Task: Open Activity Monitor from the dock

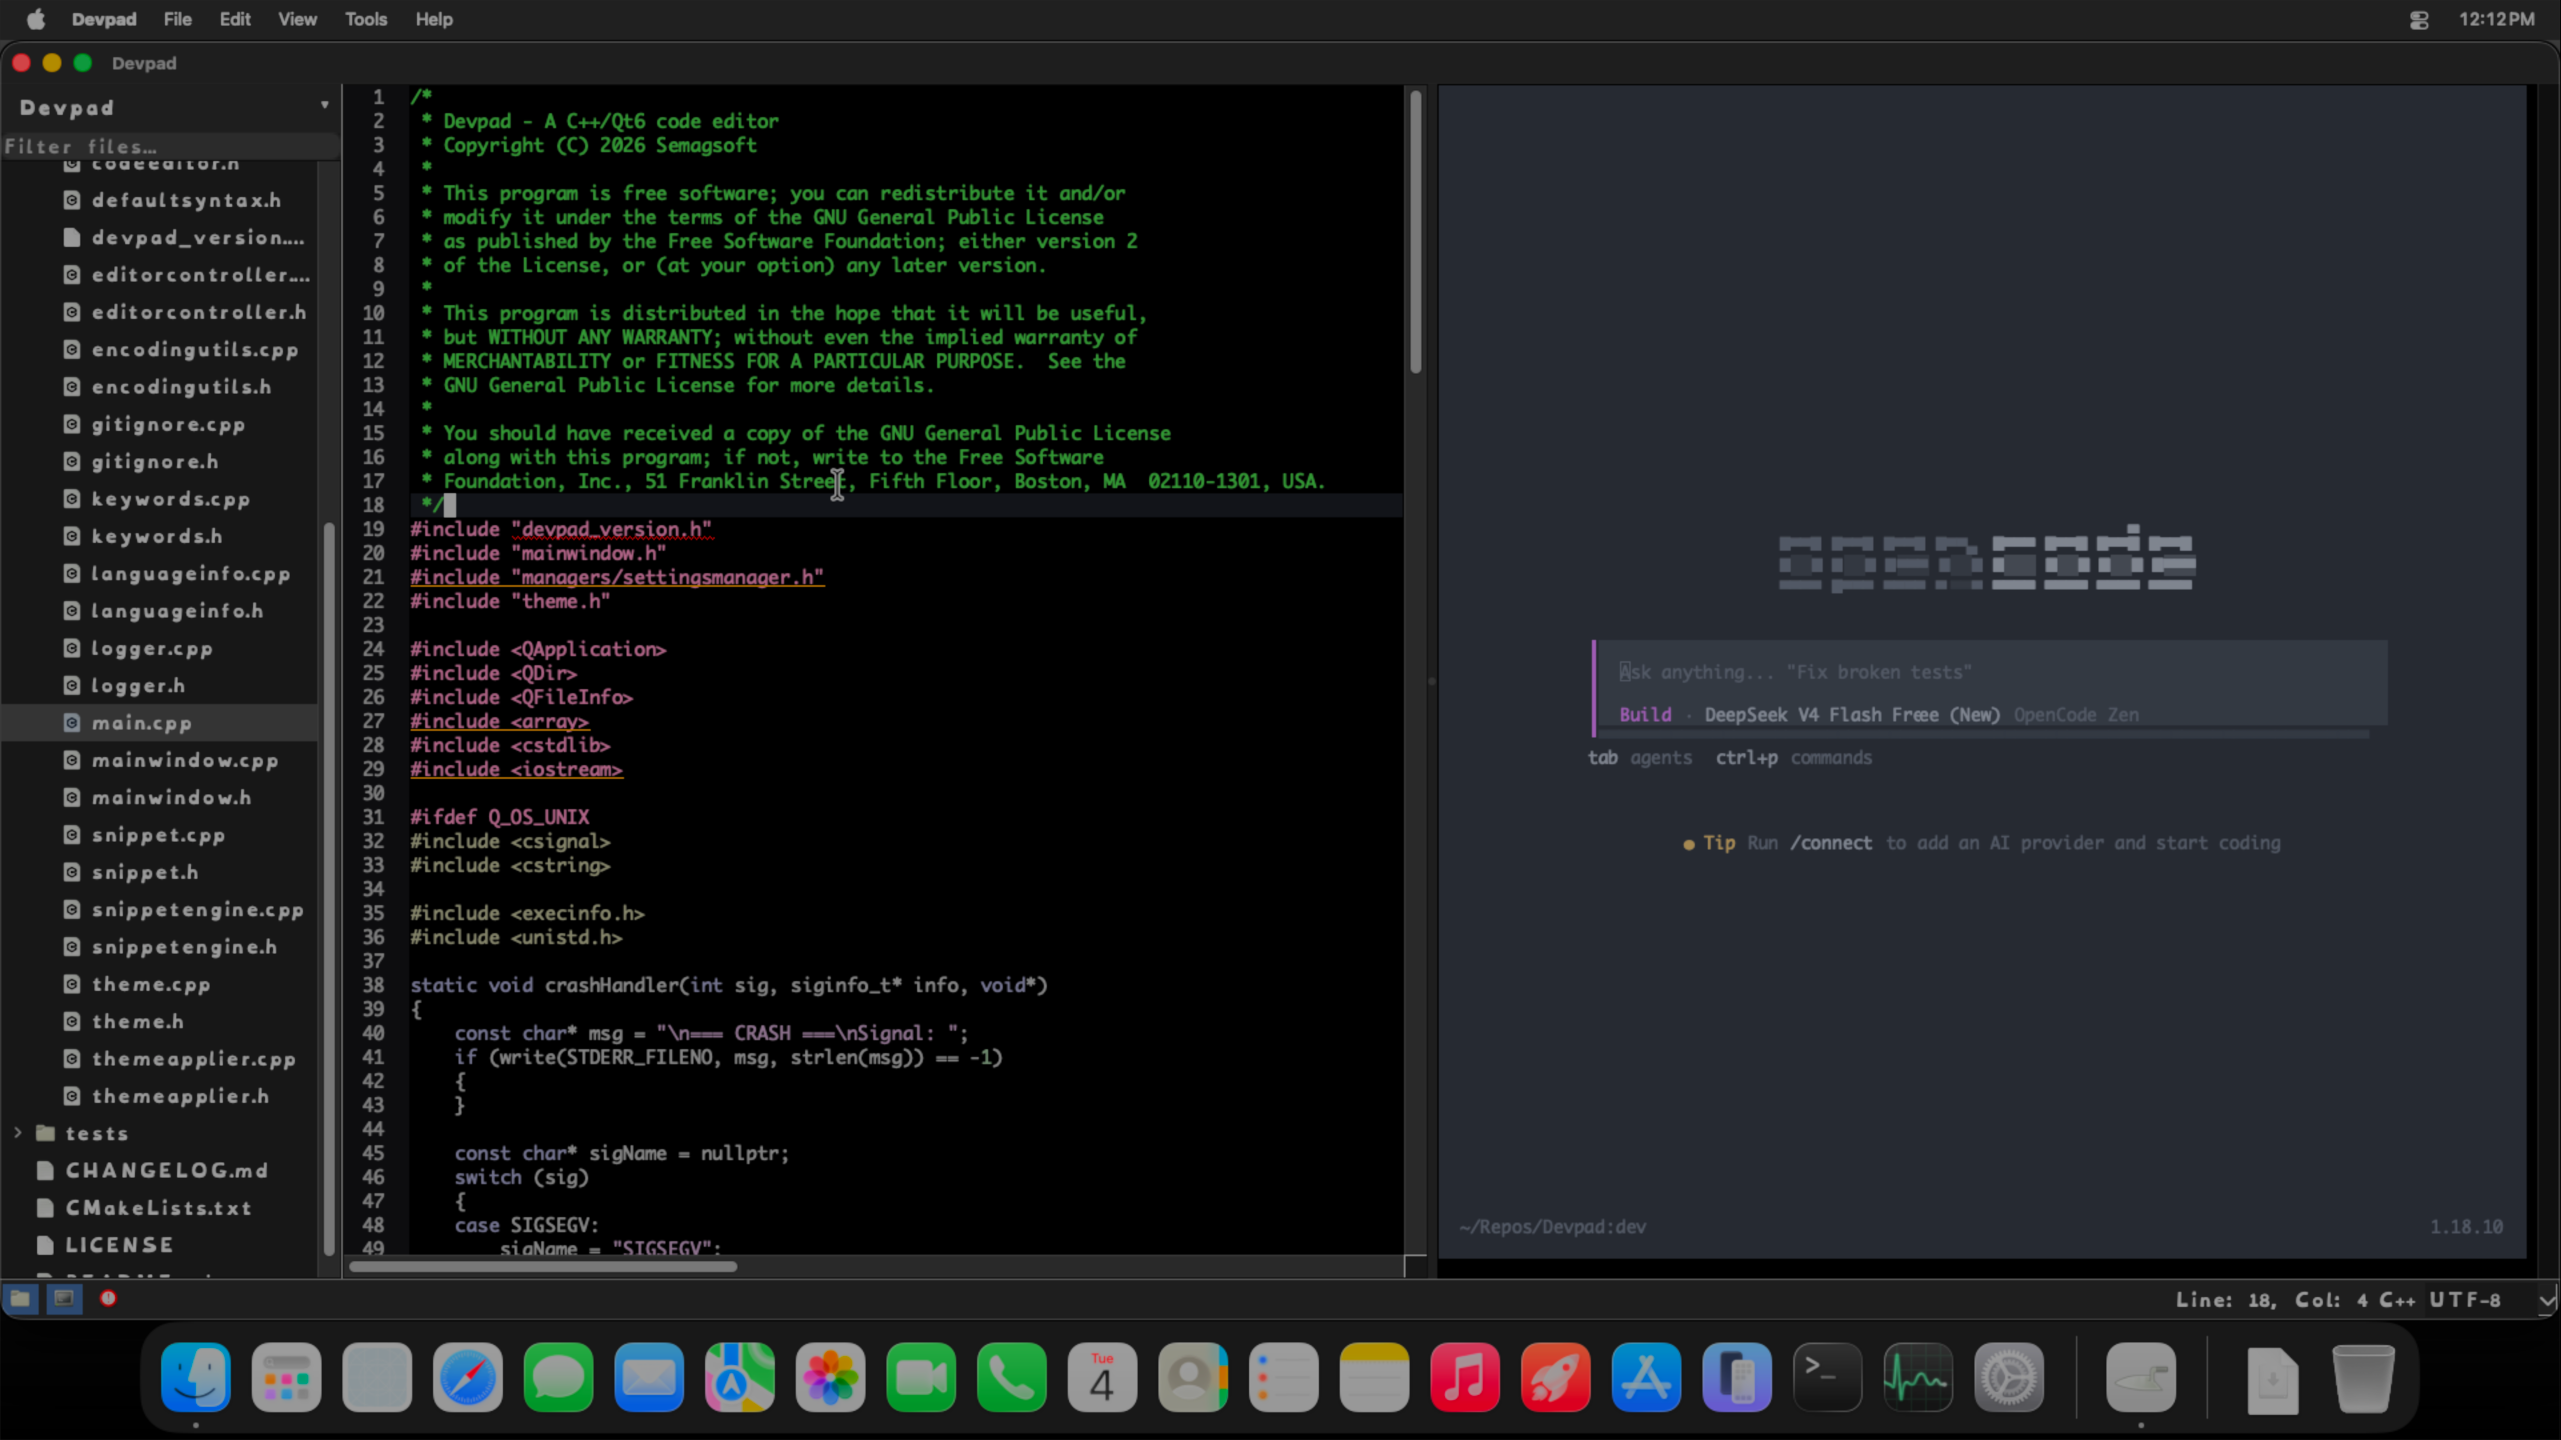Action: point(1918,1378)
